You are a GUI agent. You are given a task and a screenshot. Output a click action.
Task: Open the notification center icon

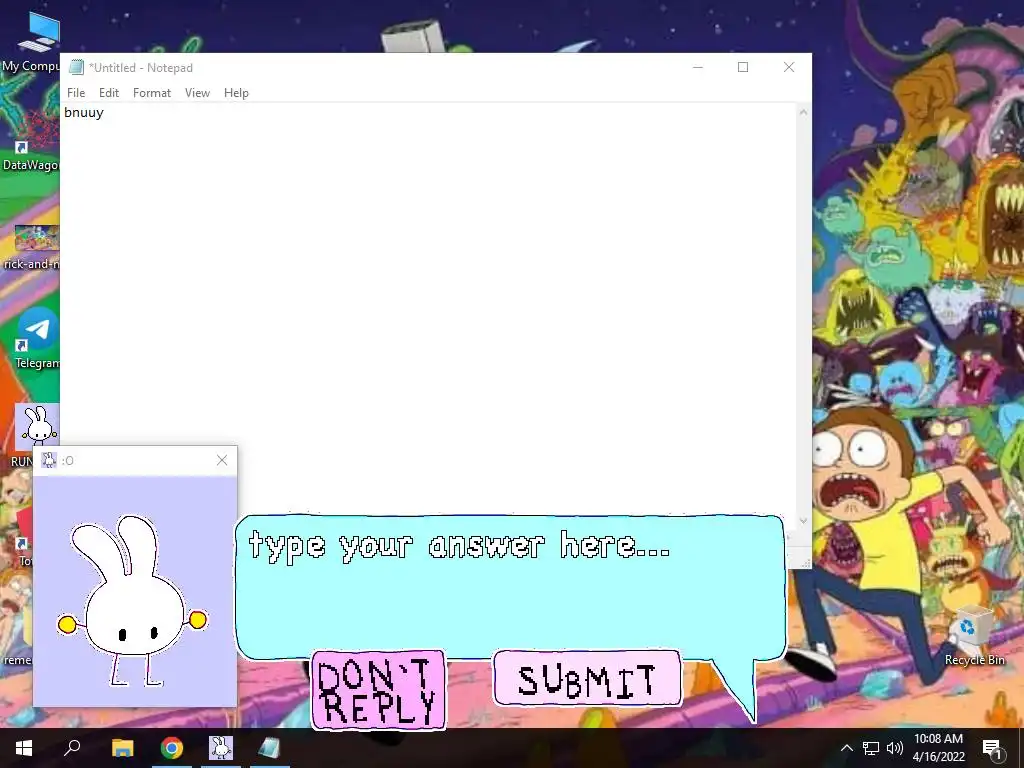[x=993, y=748]
